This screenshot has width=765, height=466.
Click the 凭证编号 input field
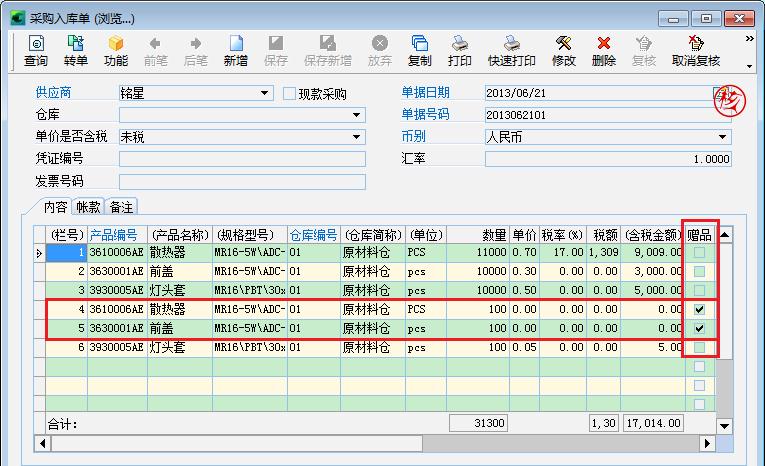pyautogui.click(x=242, y=159)
